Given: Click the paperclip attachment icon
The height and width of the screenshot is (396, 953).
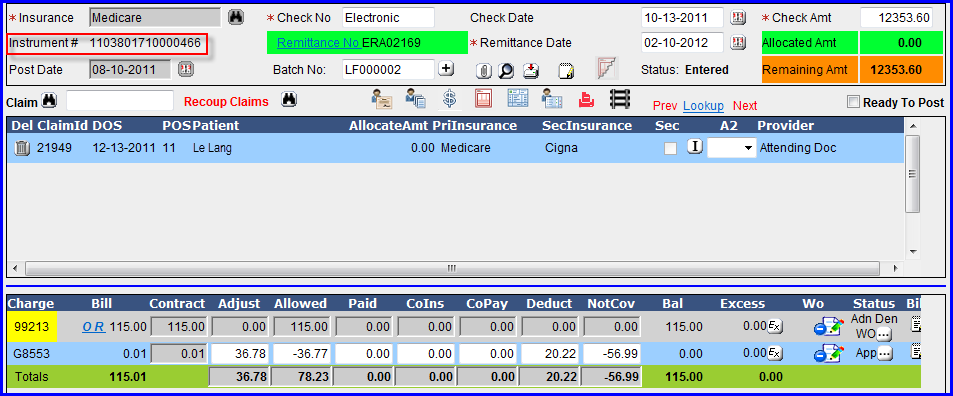Looking at the screenshot, I should 483,71.
